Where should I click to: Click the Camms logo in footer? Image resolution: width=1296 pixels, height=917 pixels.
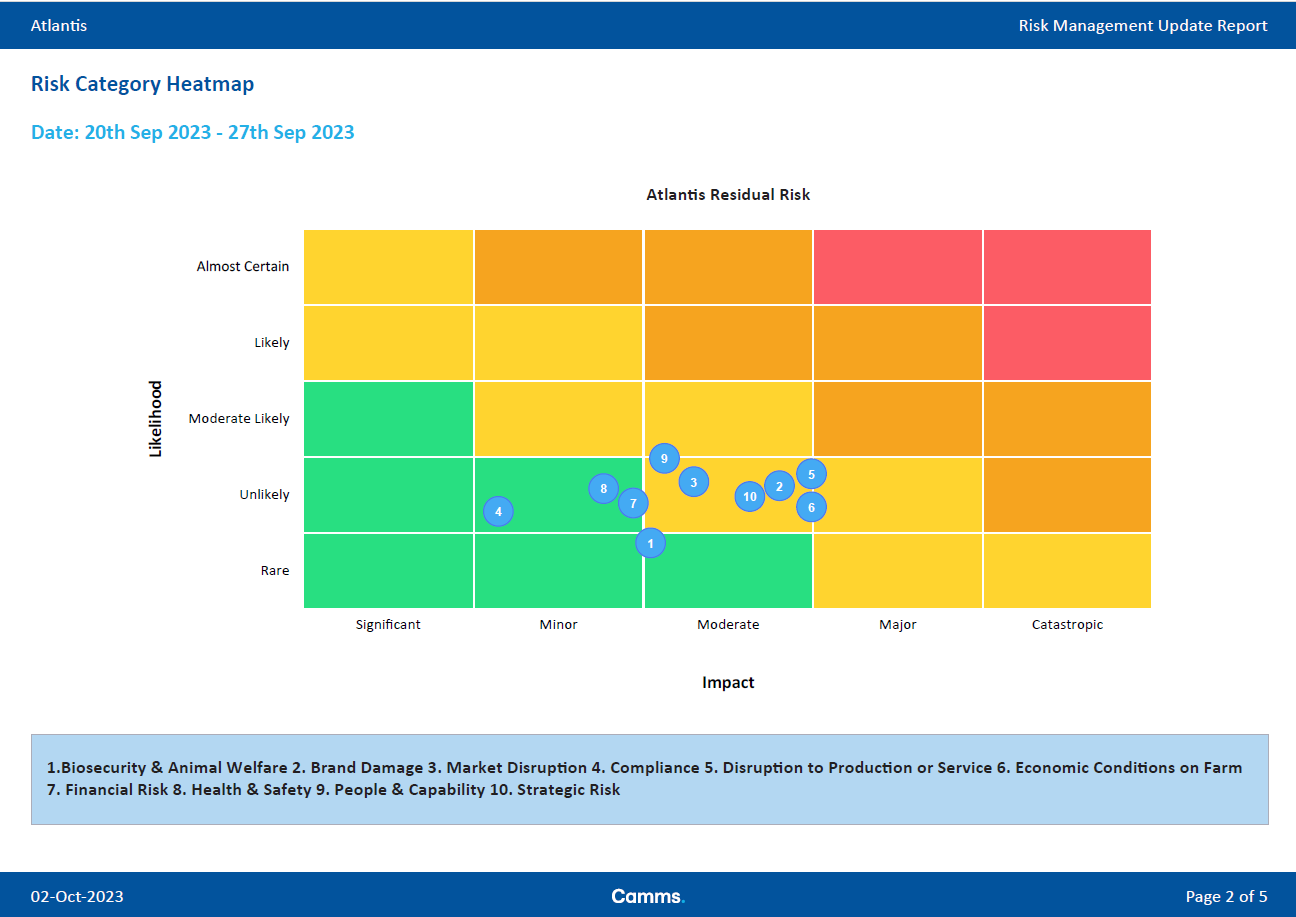point(648,896)
